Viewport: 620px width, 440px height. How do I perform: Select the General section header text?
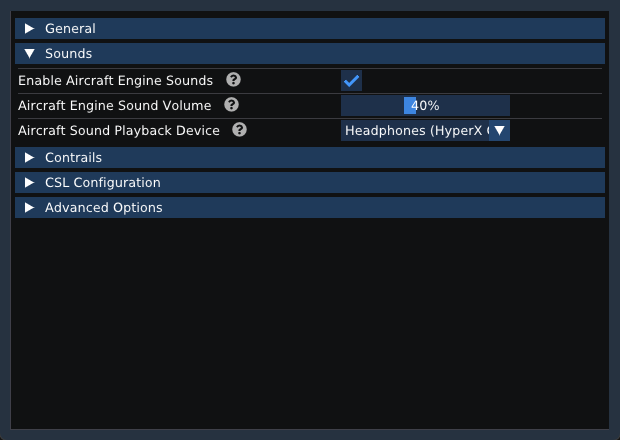[x=70, y=28]
